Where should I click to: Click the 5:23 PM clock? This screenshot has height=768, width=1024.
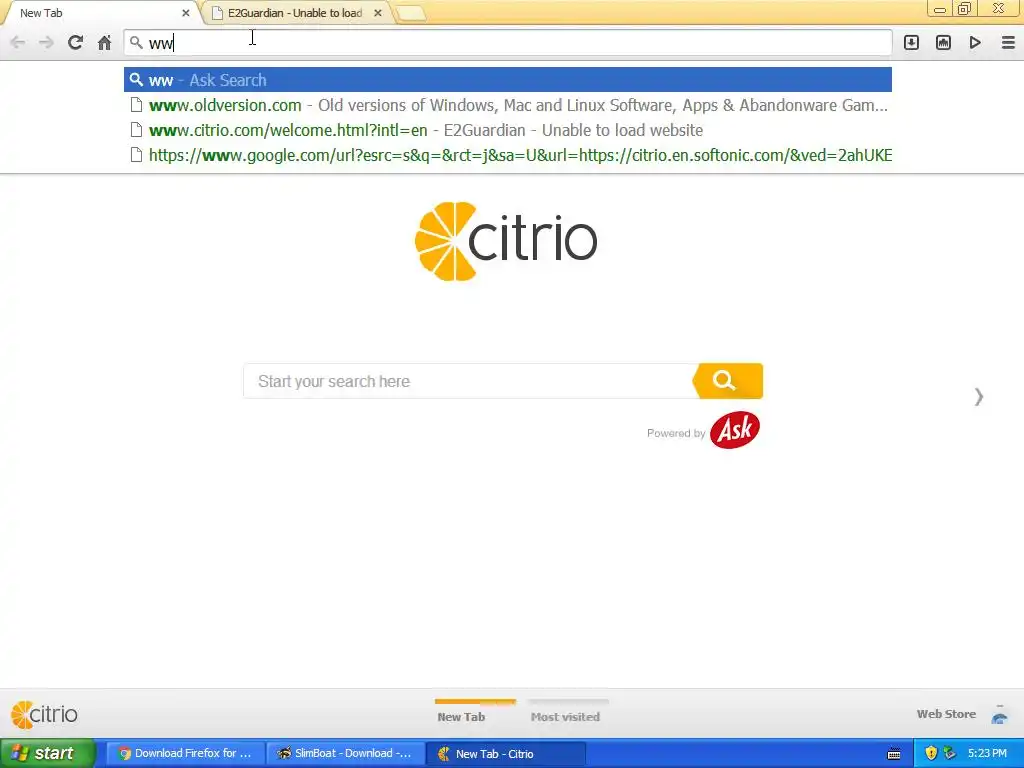click(x=987, y=753)
